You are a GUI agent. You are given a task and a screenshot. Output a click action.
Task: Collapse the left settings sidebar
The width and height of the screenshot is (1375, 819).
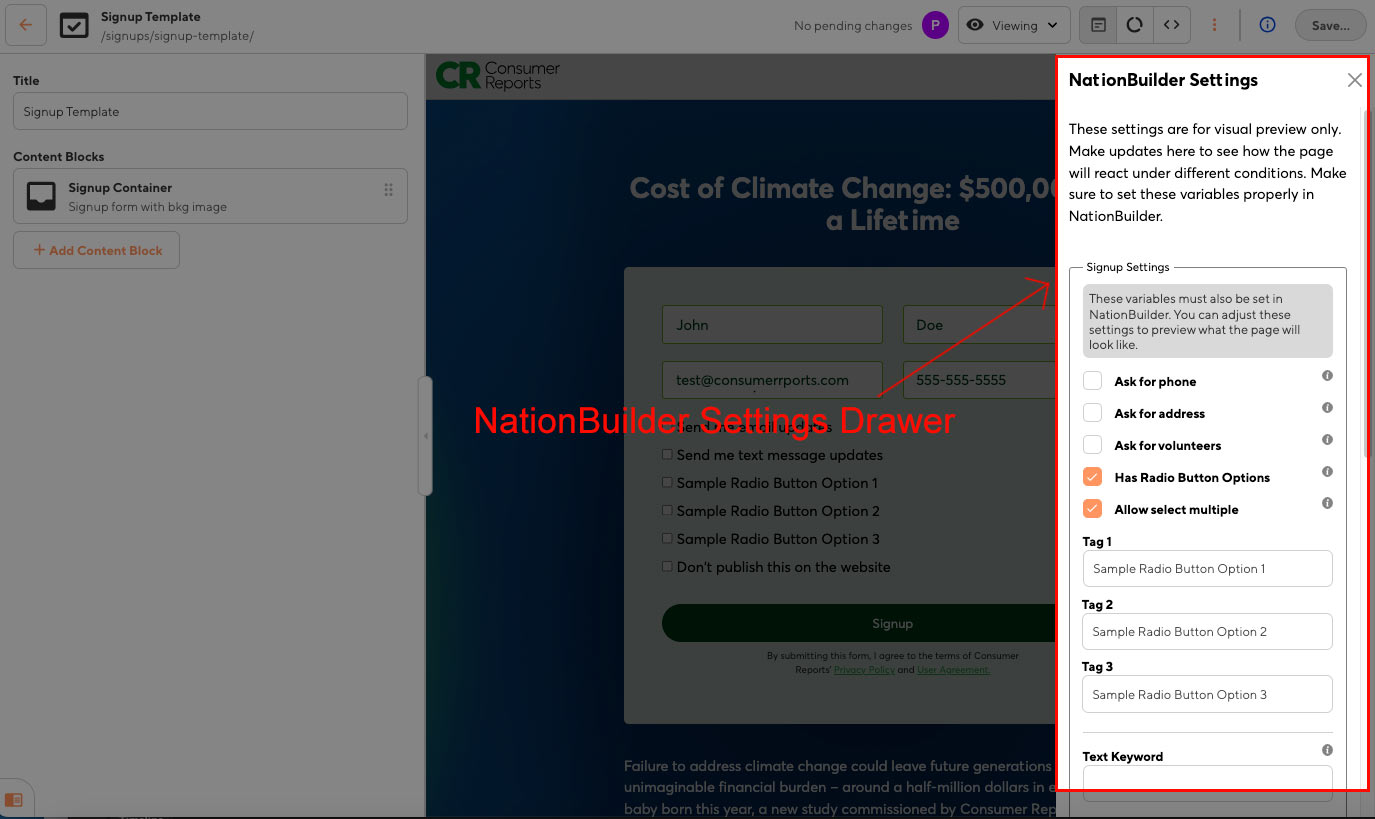[x=426, y=435]
